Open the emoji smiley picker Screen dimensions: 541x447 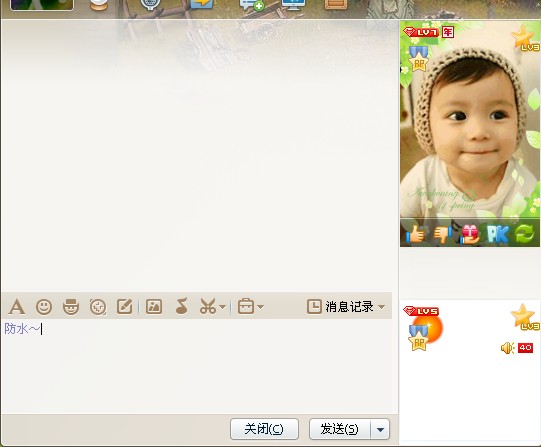pos(44,307)
